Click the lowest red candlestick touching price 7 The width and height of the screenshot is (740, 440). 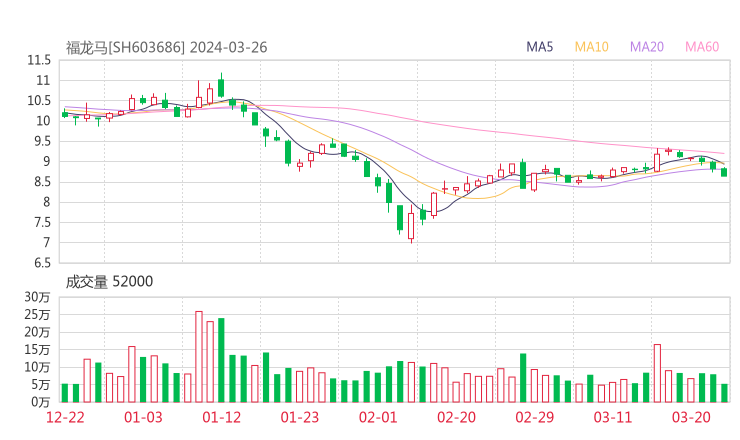point(411,226)
